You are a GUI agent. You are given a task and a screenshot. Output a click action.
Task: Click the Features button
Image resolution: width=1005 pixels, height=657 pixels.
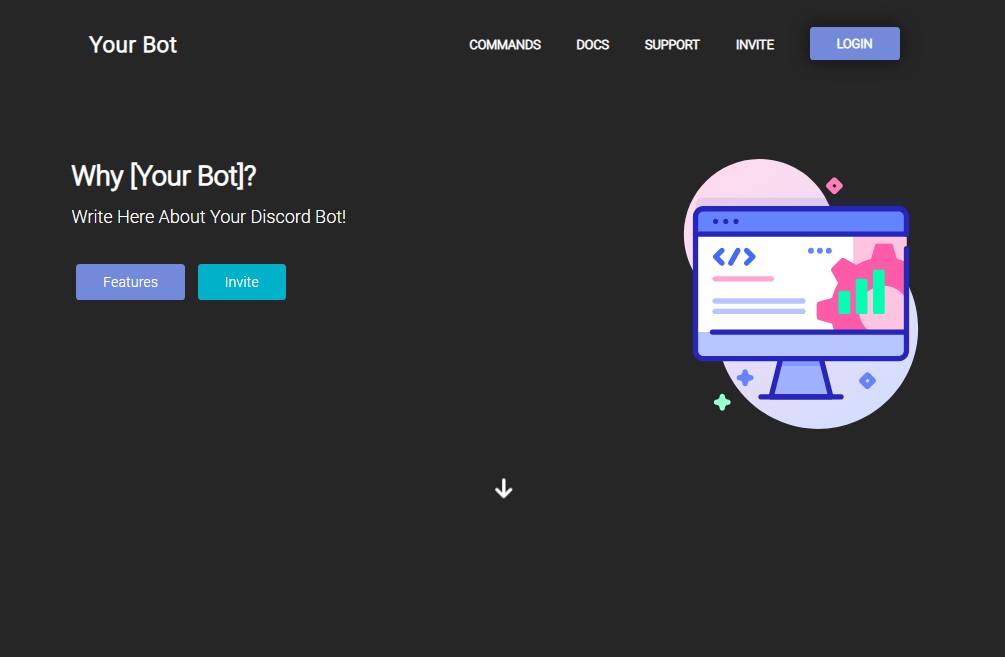click(x=130, y=282)
